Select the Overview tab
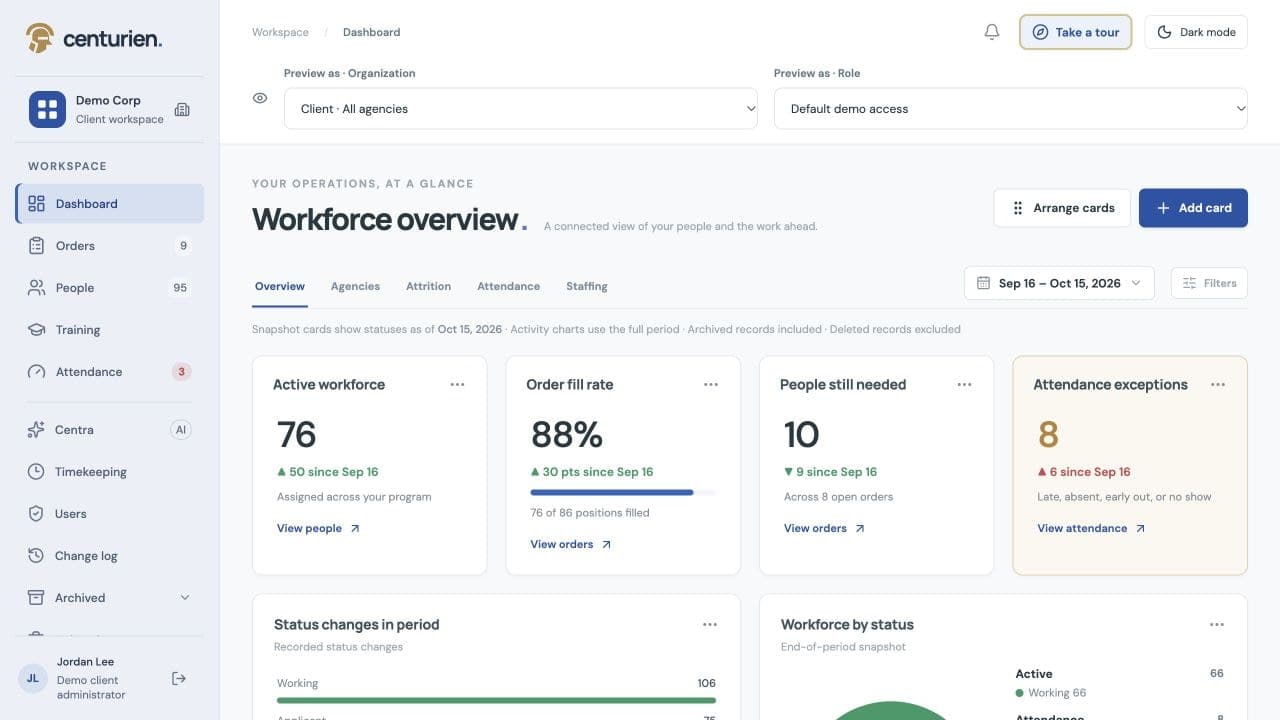Viewport: 1280px width, 720px height. (280, 286)
